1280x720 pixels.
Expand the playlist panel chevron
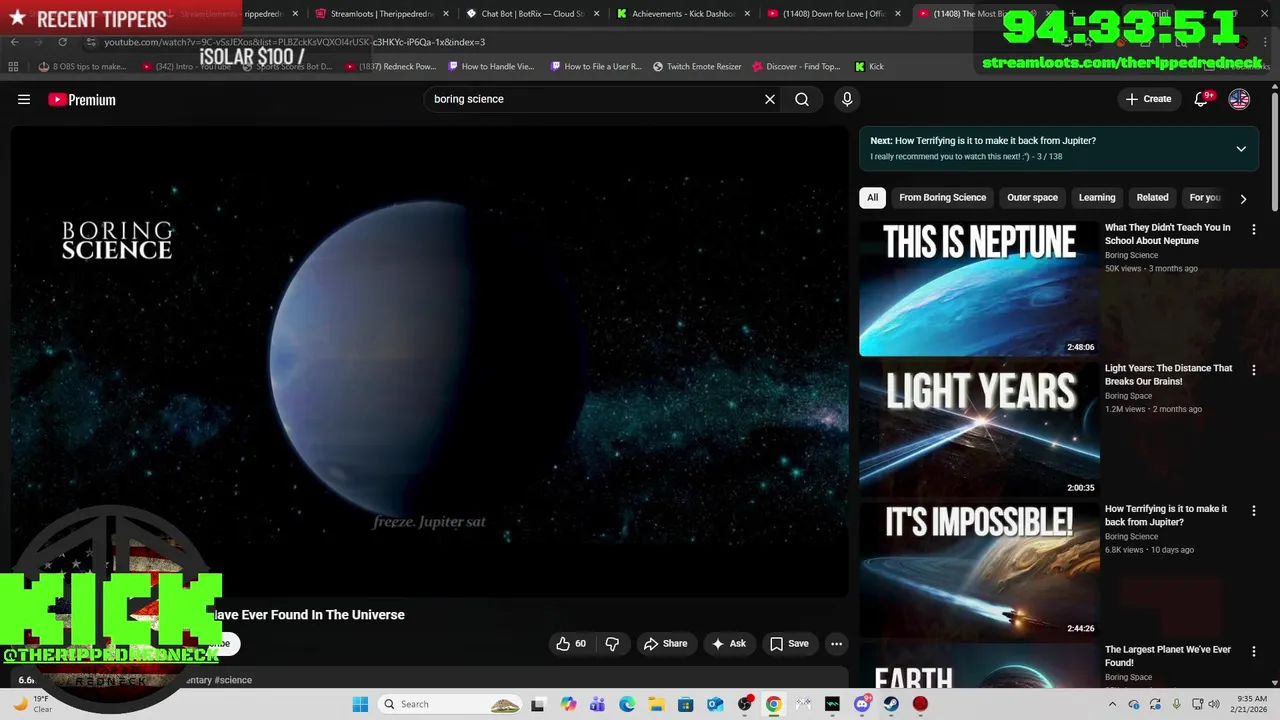[1241, 149]
